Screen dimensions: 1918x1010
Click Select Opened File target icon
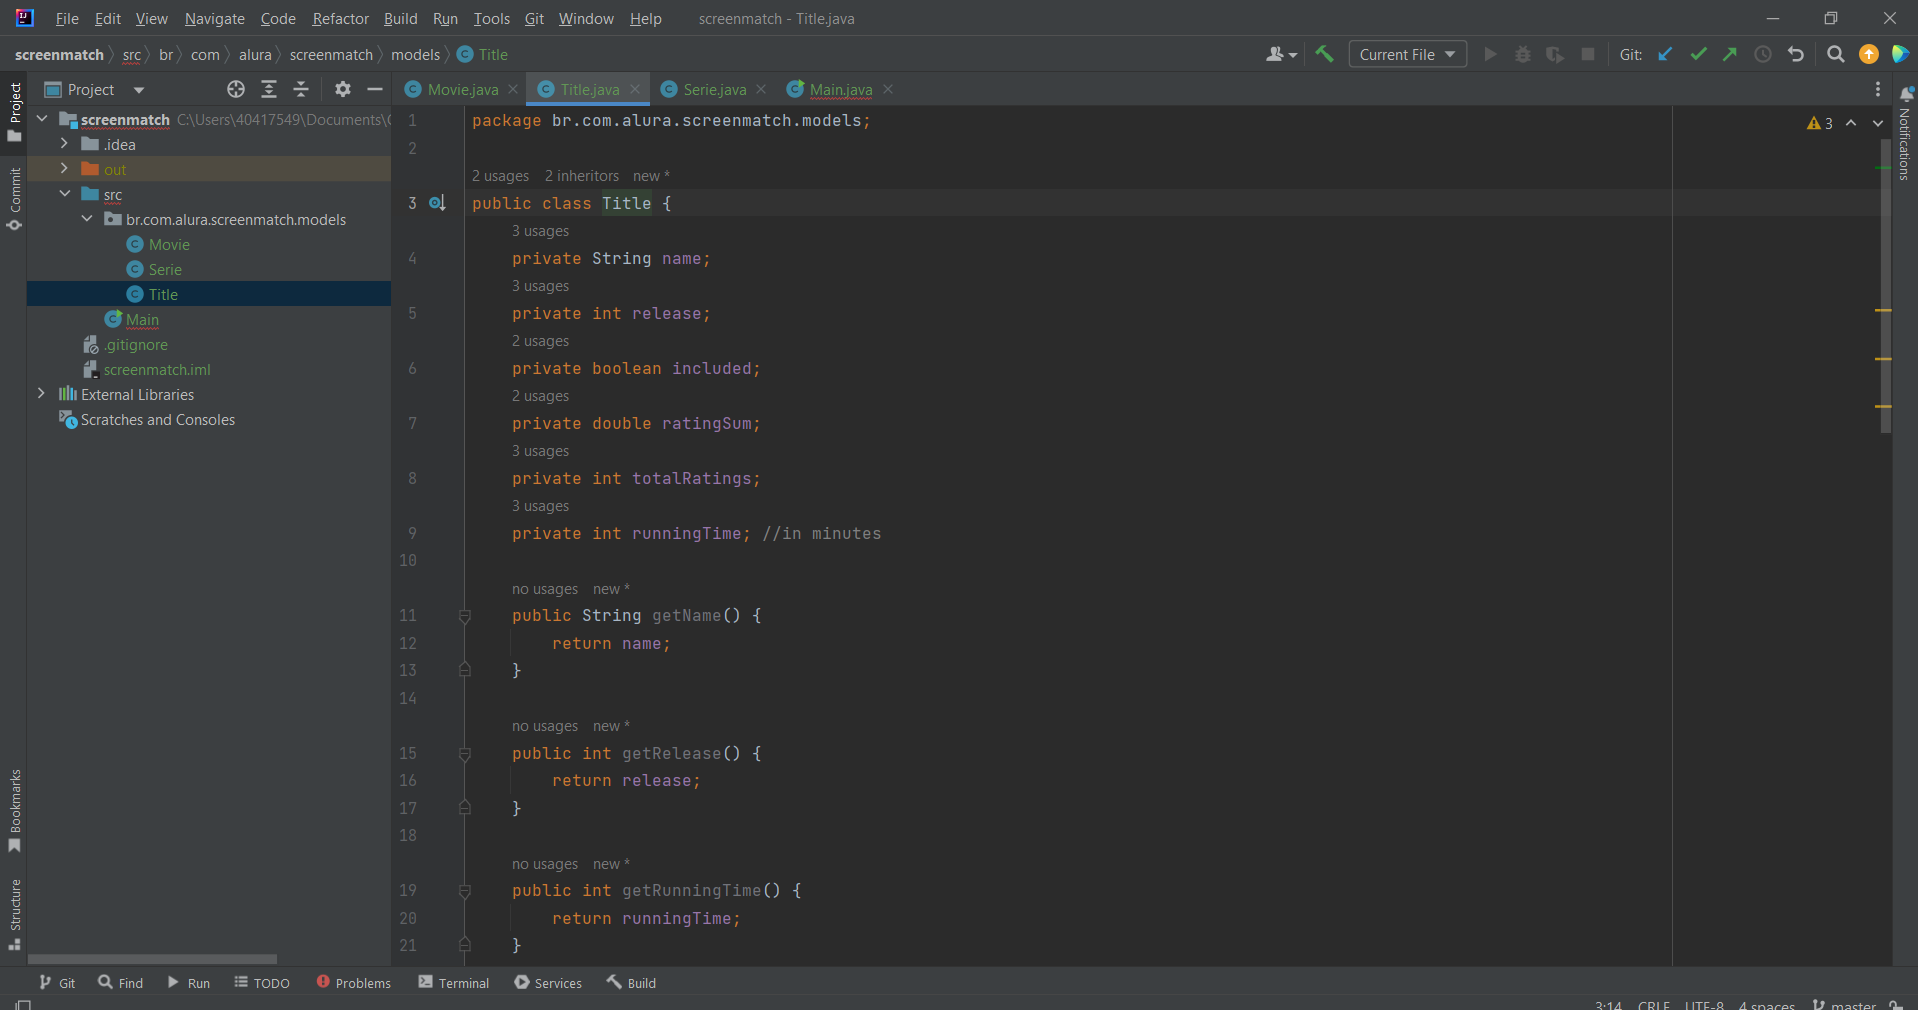click(x=236, y=89)
